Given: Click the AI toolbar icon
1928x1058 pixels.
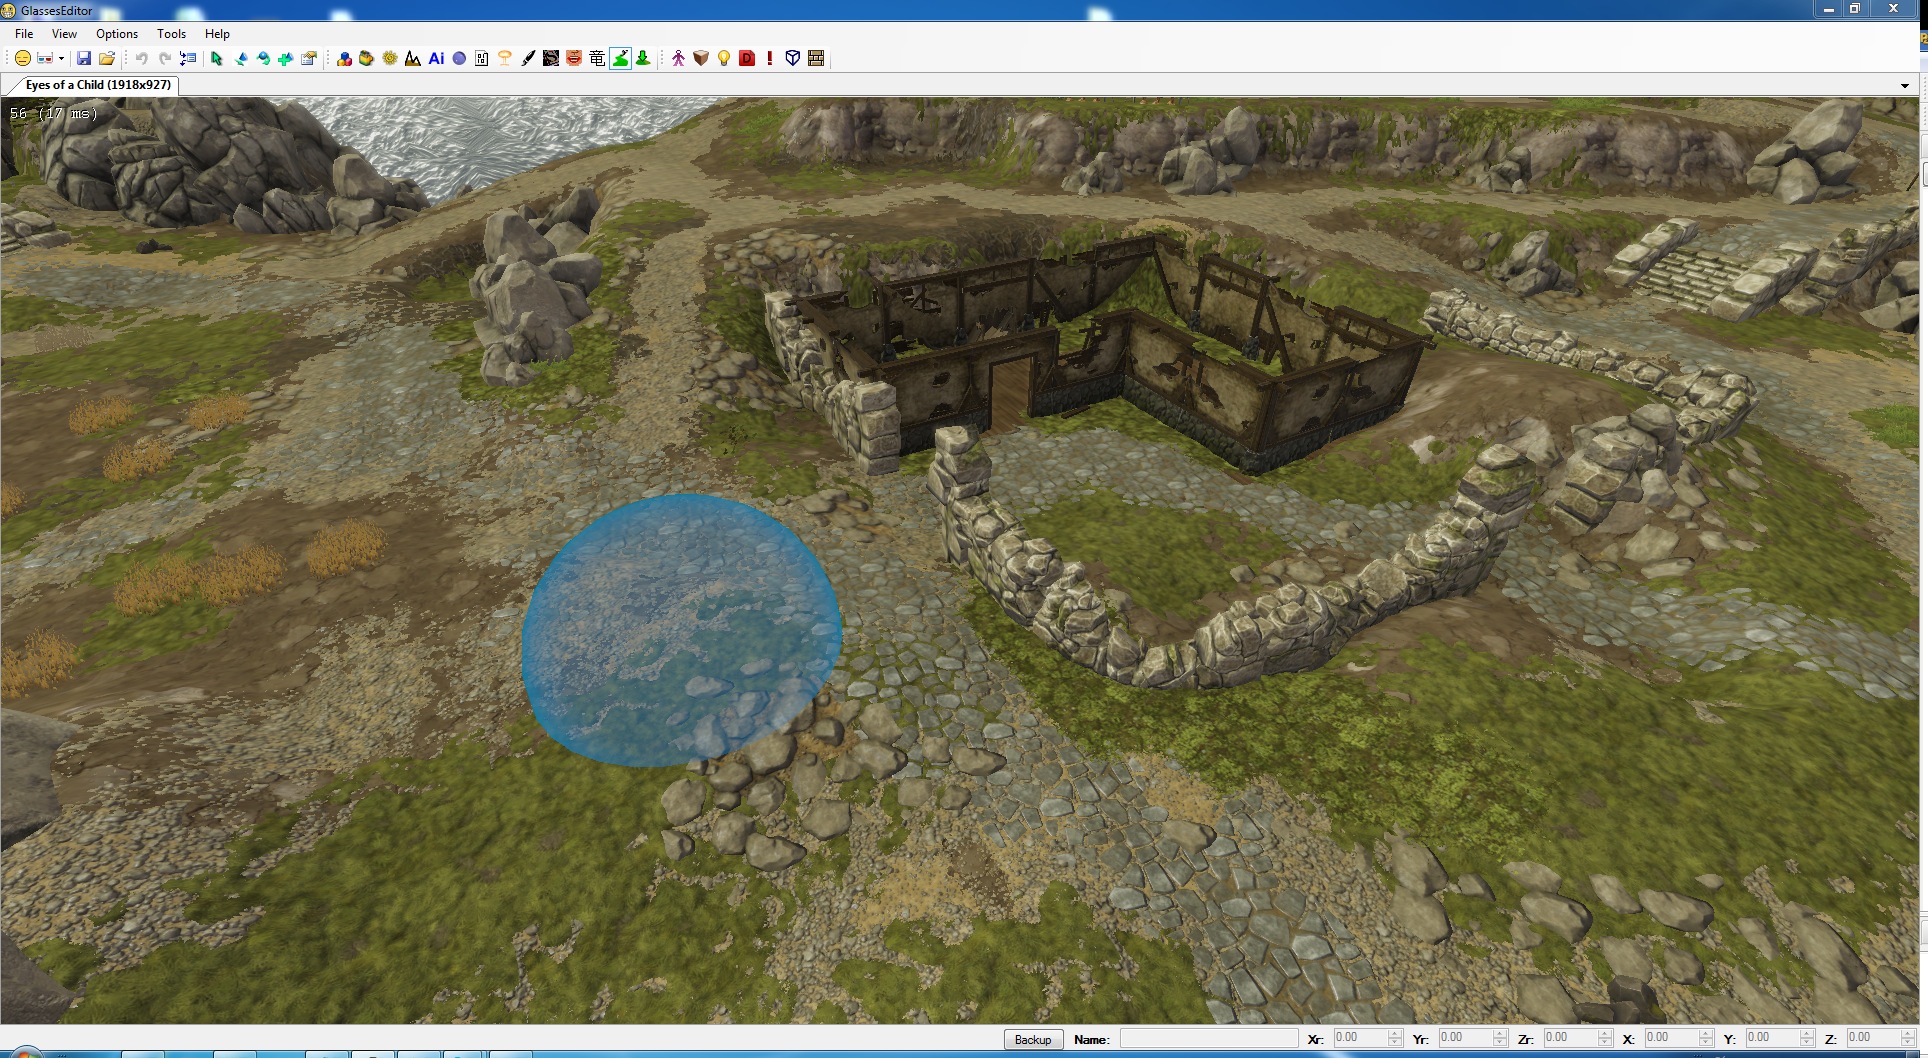Looking at the screenshot, I should (x=436, y=59).
